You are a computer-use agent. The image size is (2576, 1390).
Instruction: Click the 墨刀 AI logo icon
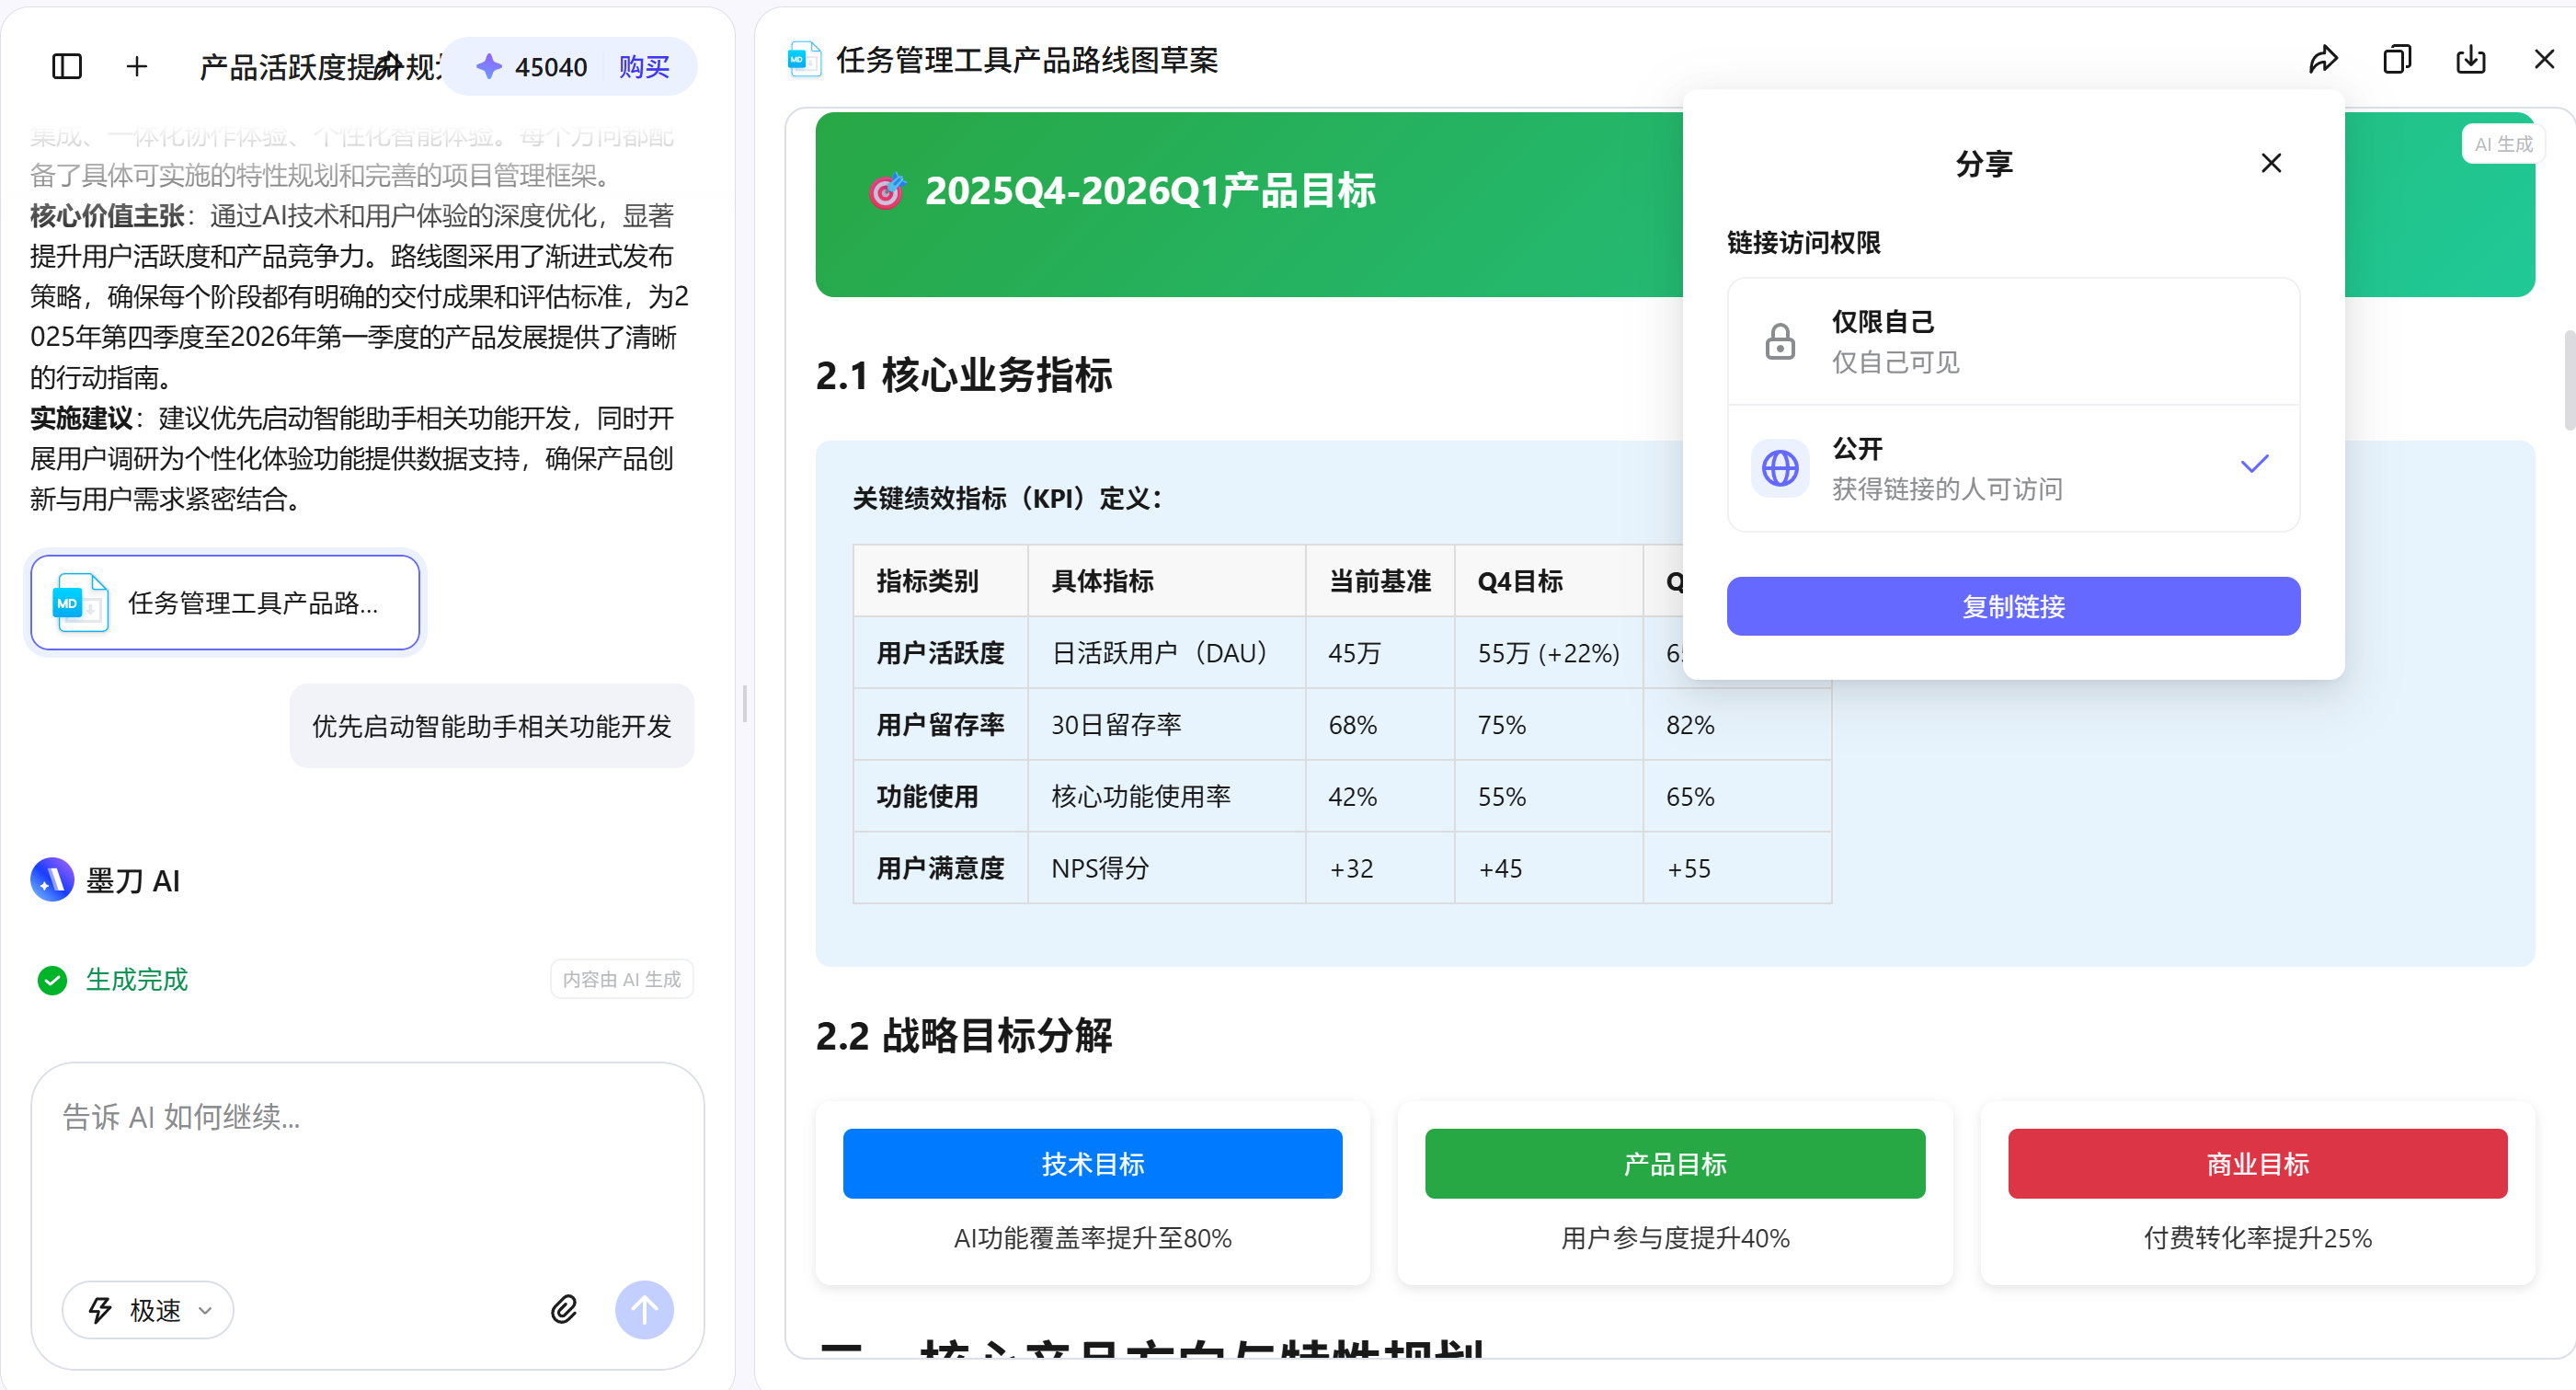pyautogui.click(x=52, y=880)
